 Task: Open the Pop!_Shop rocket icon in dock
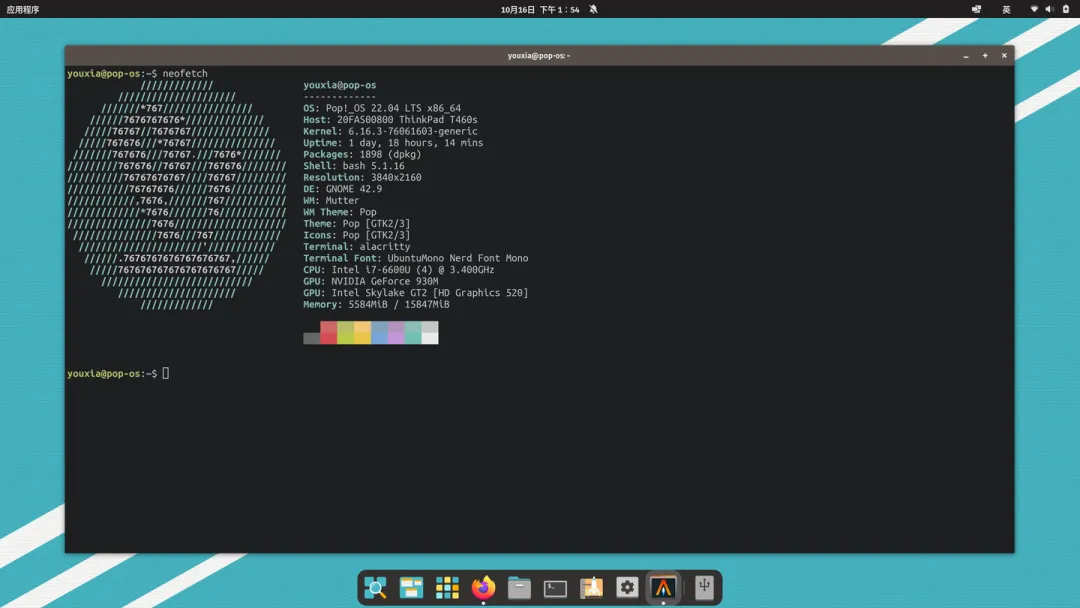[591, 588]
